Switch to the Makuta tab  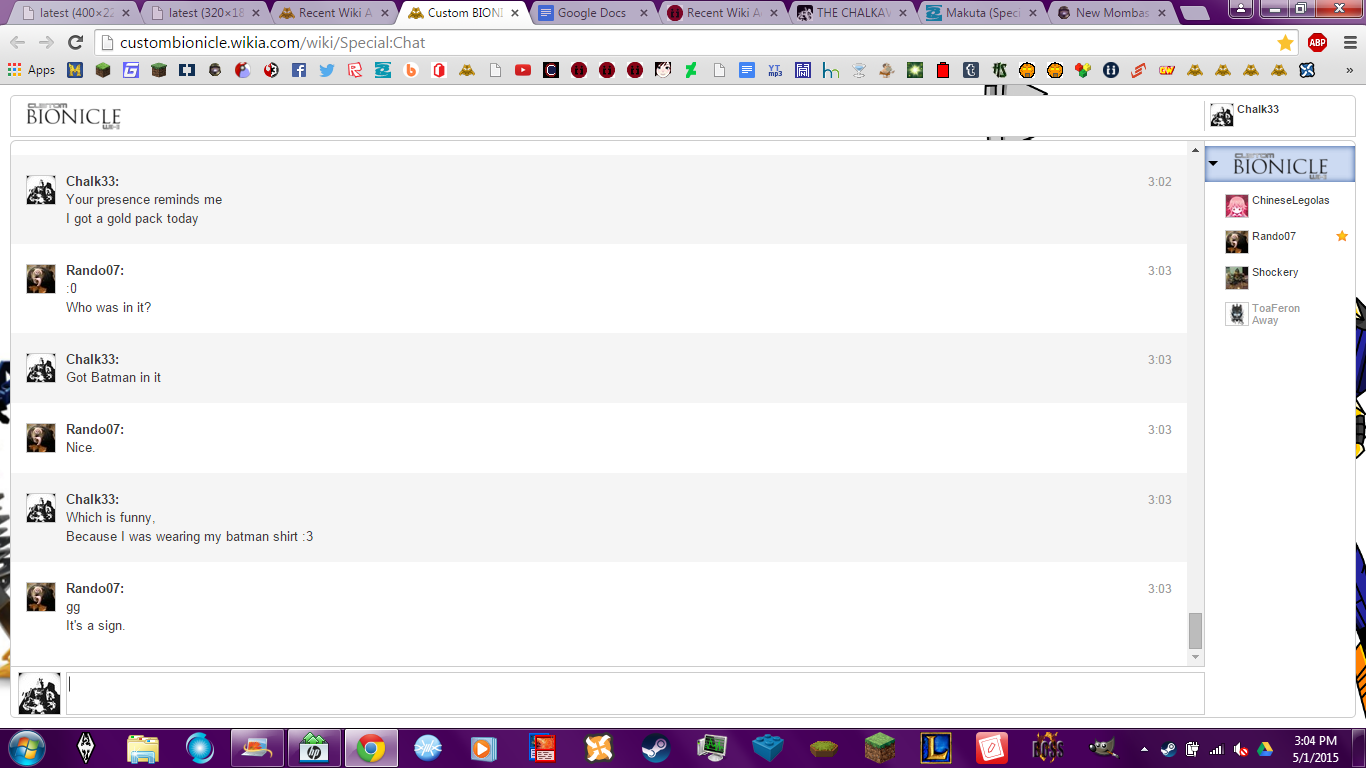click(983, 13)
